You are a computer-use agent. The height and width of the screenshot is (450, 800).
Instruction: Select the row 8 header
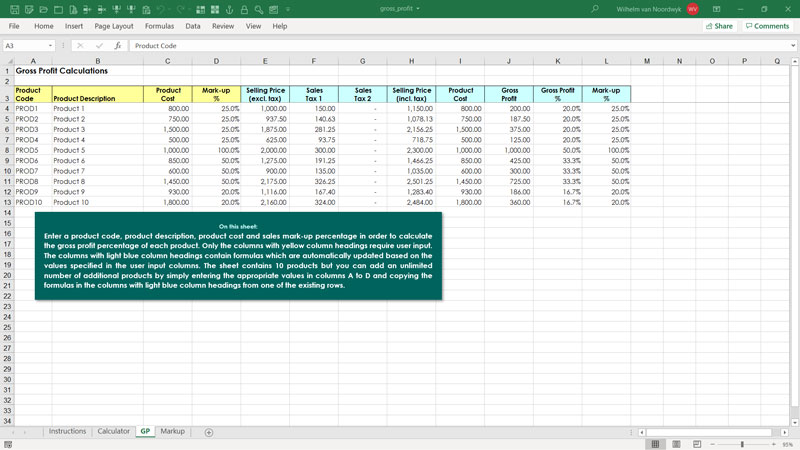pyautogui.click(x=7, y=150)
